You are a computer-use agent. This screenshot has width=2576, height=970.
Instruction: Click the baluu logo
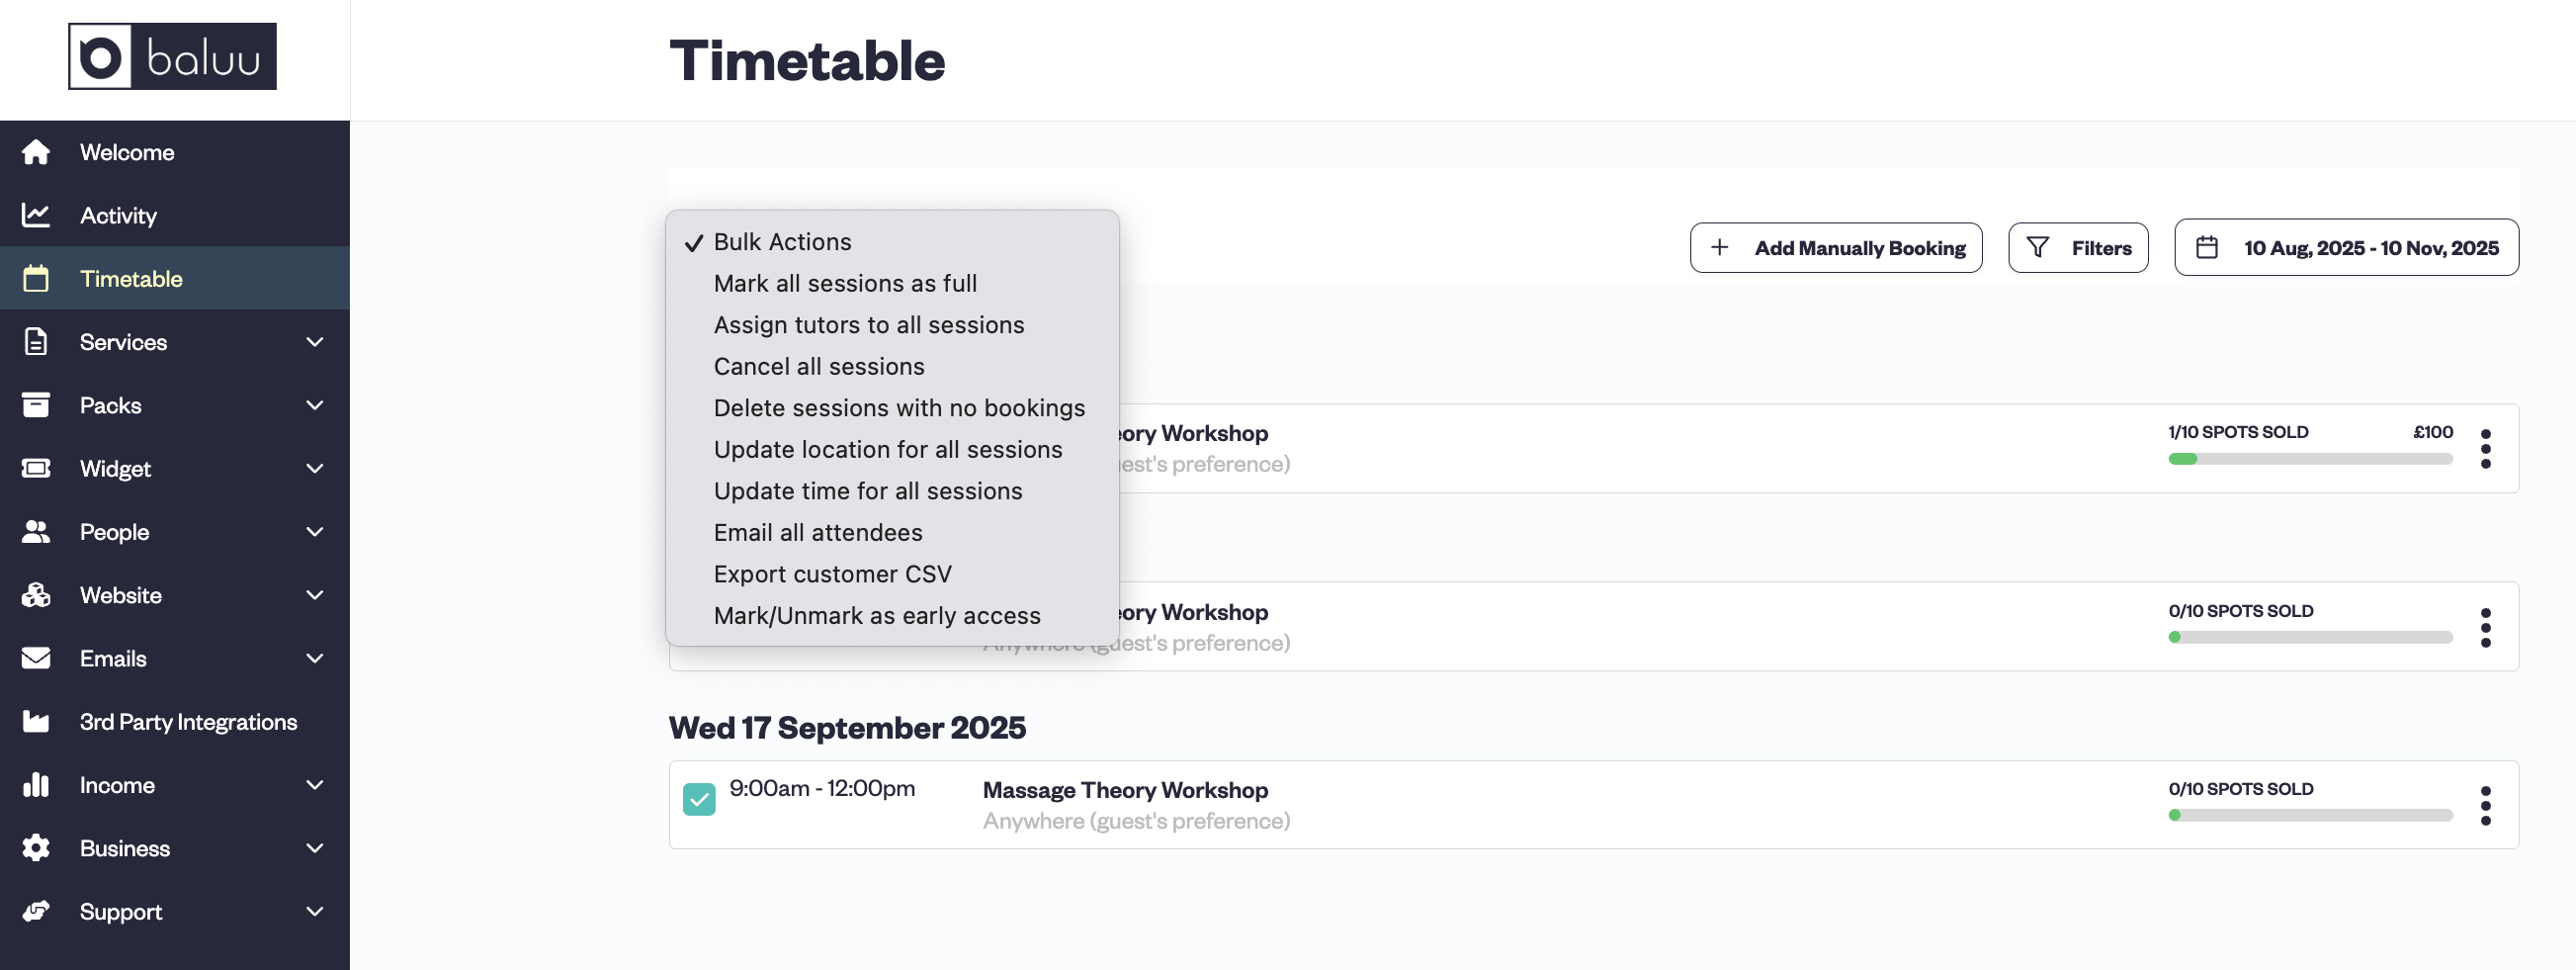point(172,57)
